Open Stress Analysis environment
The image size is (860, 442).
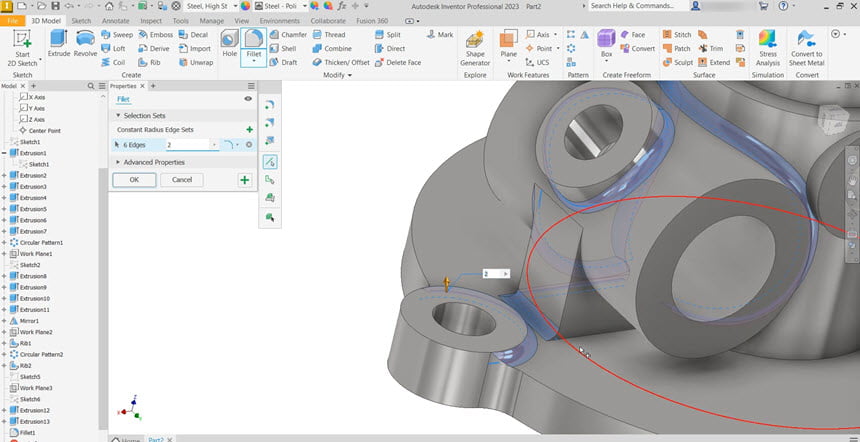(x=768, y=48)
